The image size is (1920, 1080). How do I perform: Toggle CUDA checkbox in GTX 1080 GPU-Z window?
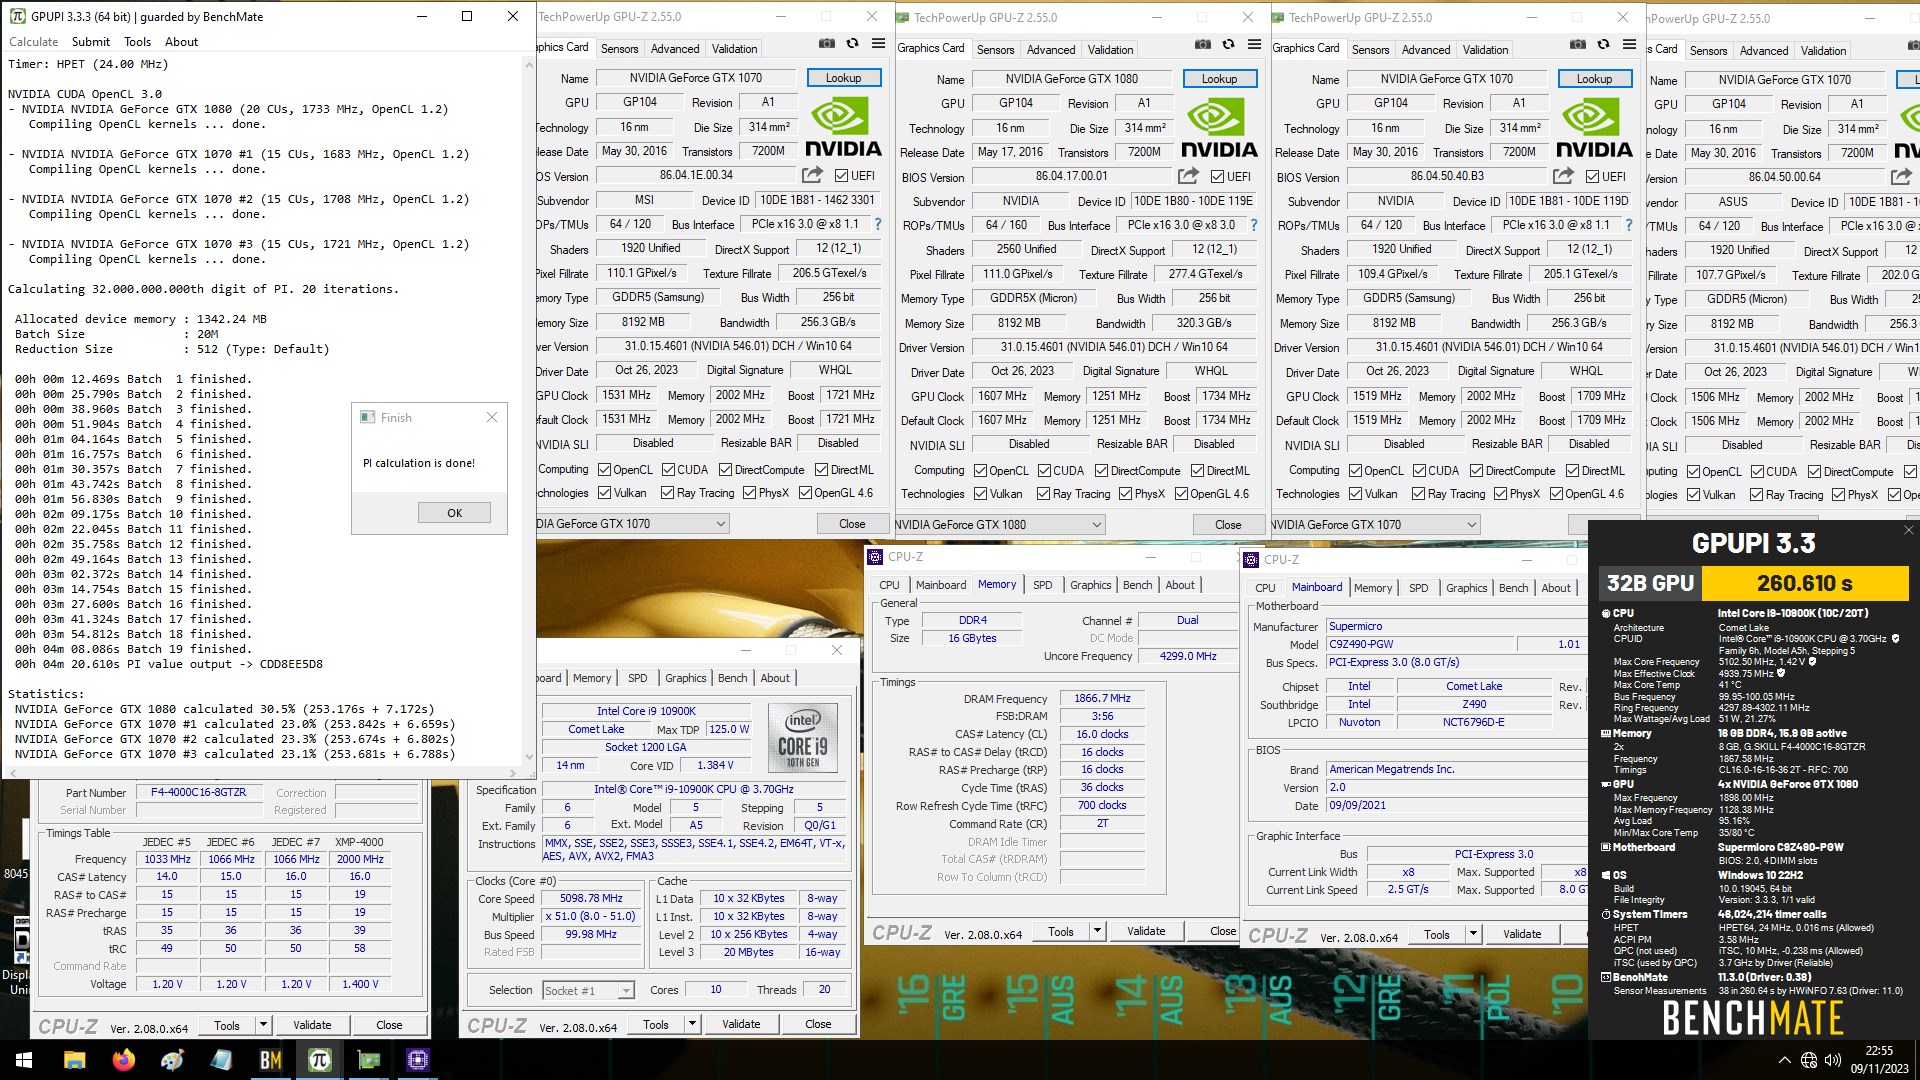click(x=1044, y=471)
